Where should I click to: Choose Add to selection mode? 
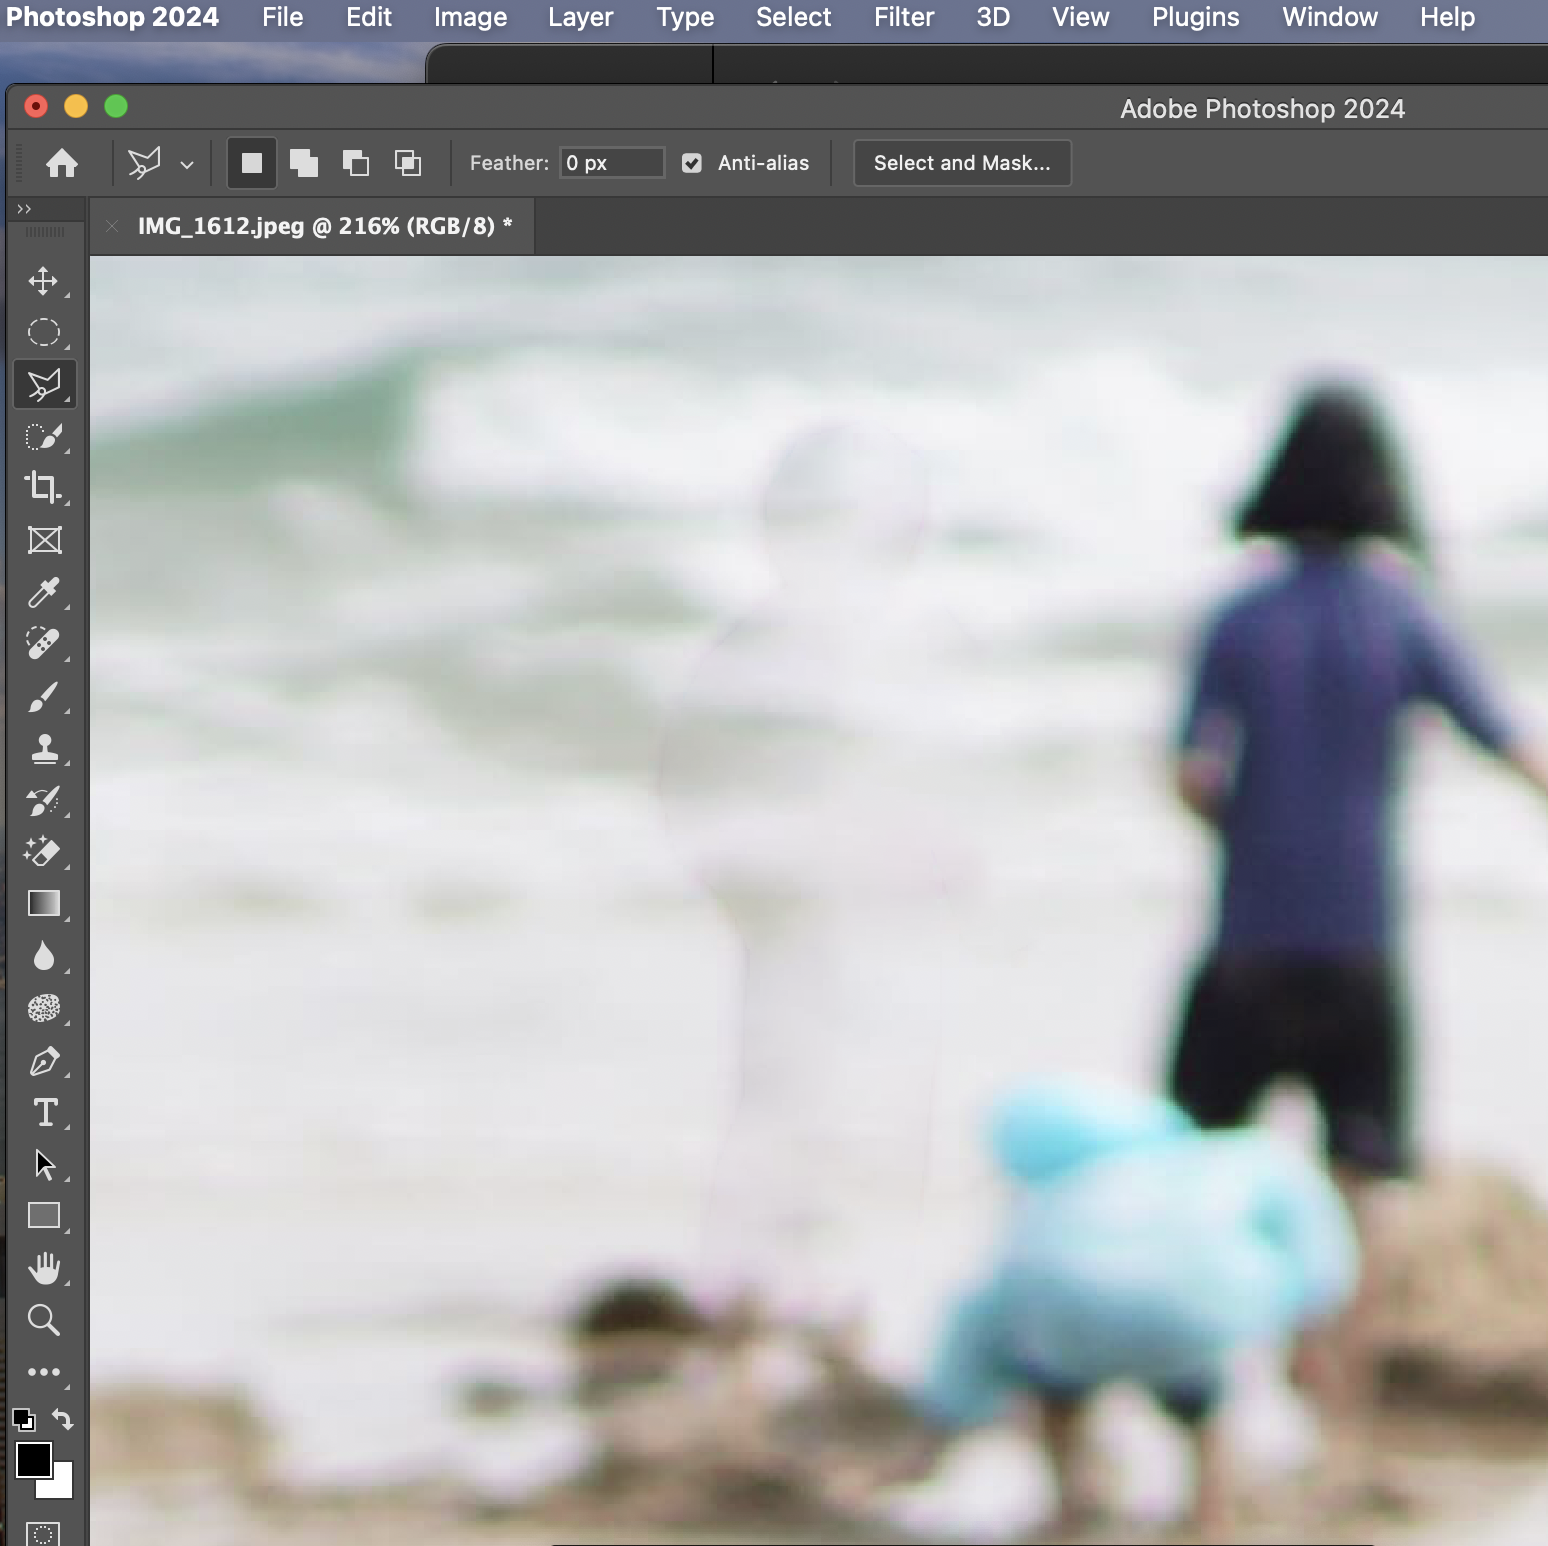point(304,163)
